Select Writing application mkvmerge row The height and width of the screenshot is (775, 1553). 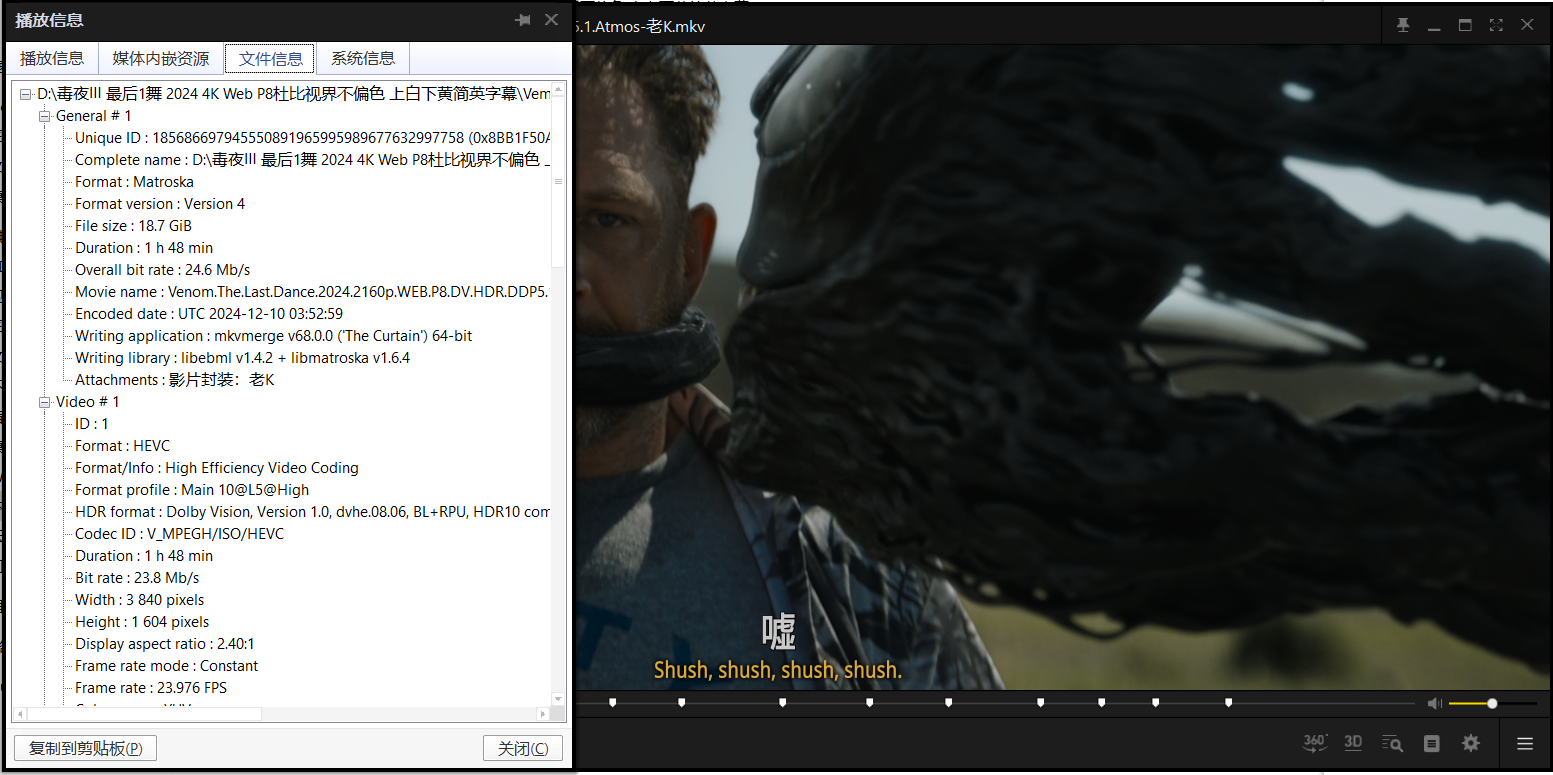click(x=274, y=336)
